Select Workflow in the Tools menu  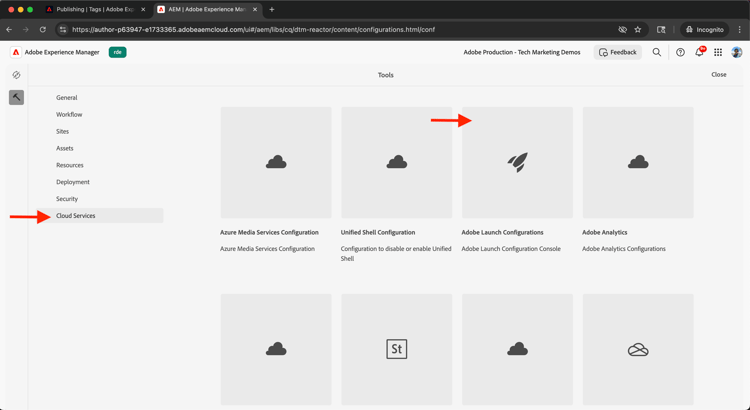click(69, 114)
